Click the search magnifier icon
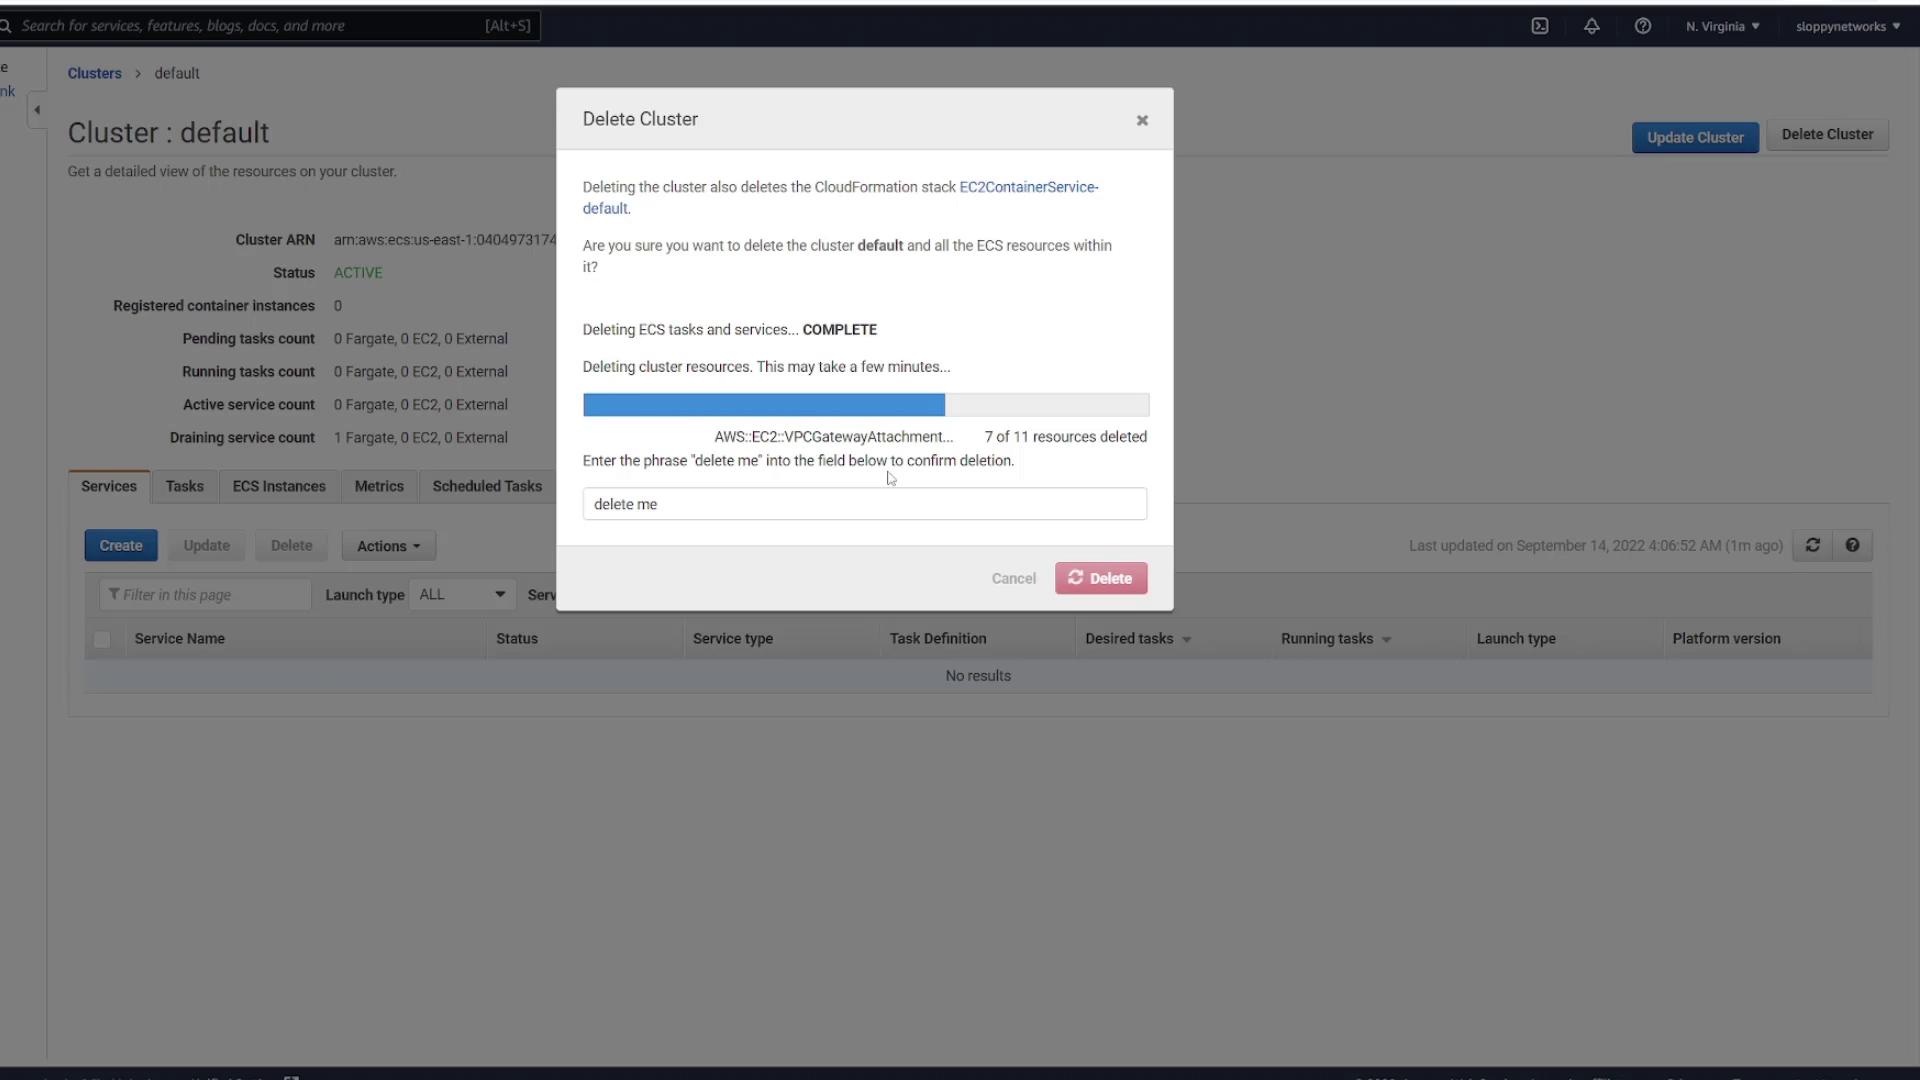 tap(6, 26)
